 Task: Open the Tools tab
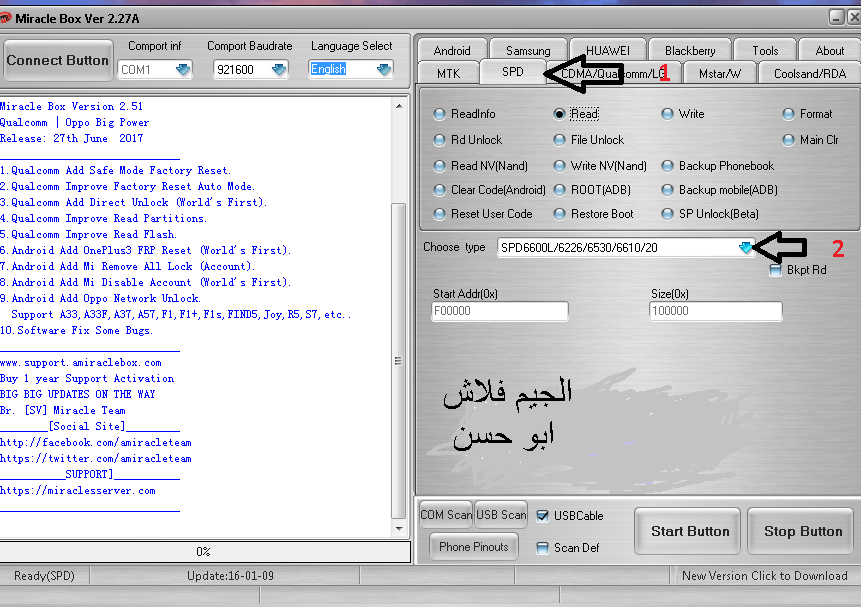[x=765, y=51]
